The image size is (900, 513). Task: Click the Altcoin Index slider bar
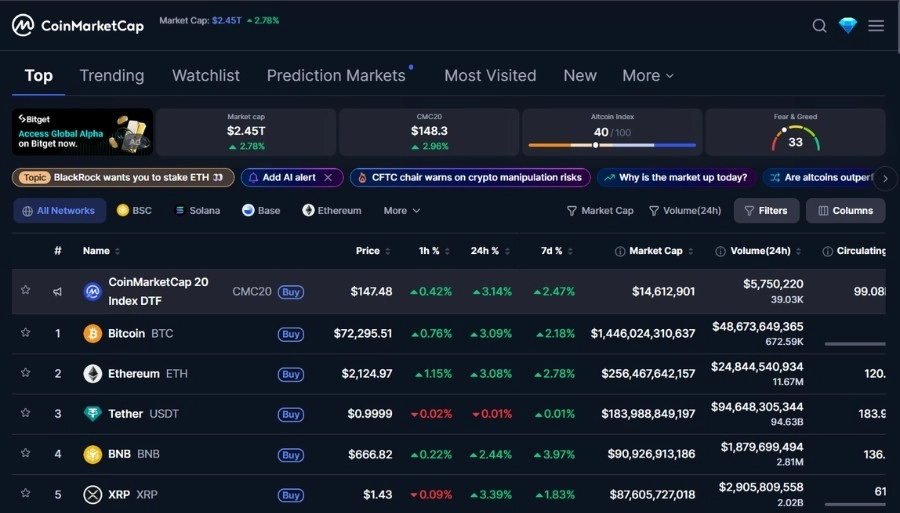click(612, 145)
